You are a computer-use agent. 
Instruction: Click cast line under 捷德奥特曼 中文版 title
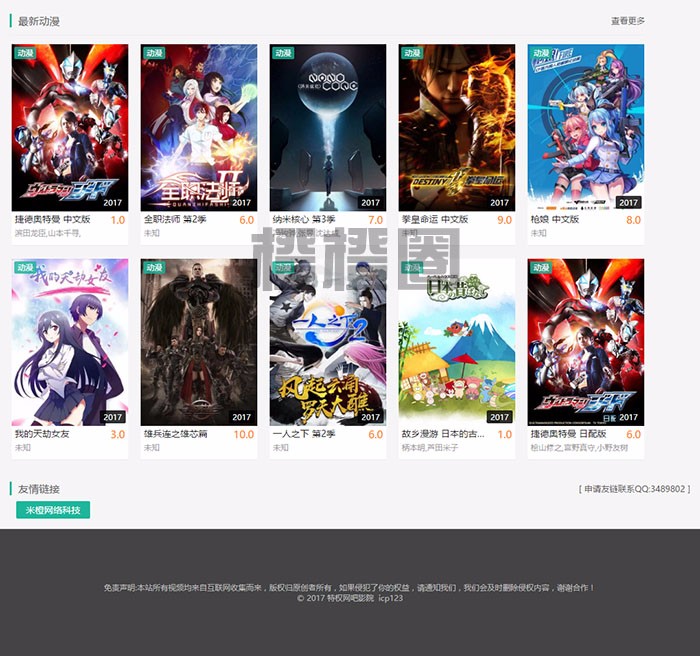tap(48, 233)
